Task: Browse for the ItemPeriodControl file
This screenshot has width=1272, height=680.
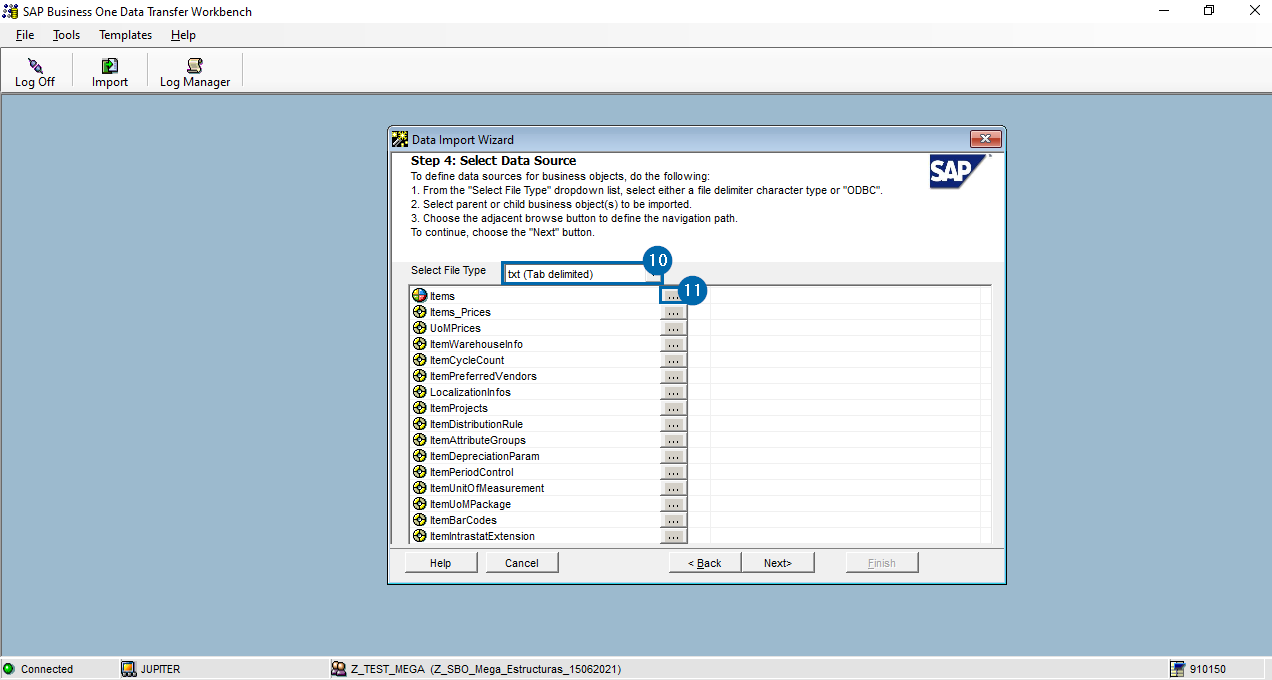Action: tap(673, 472)
